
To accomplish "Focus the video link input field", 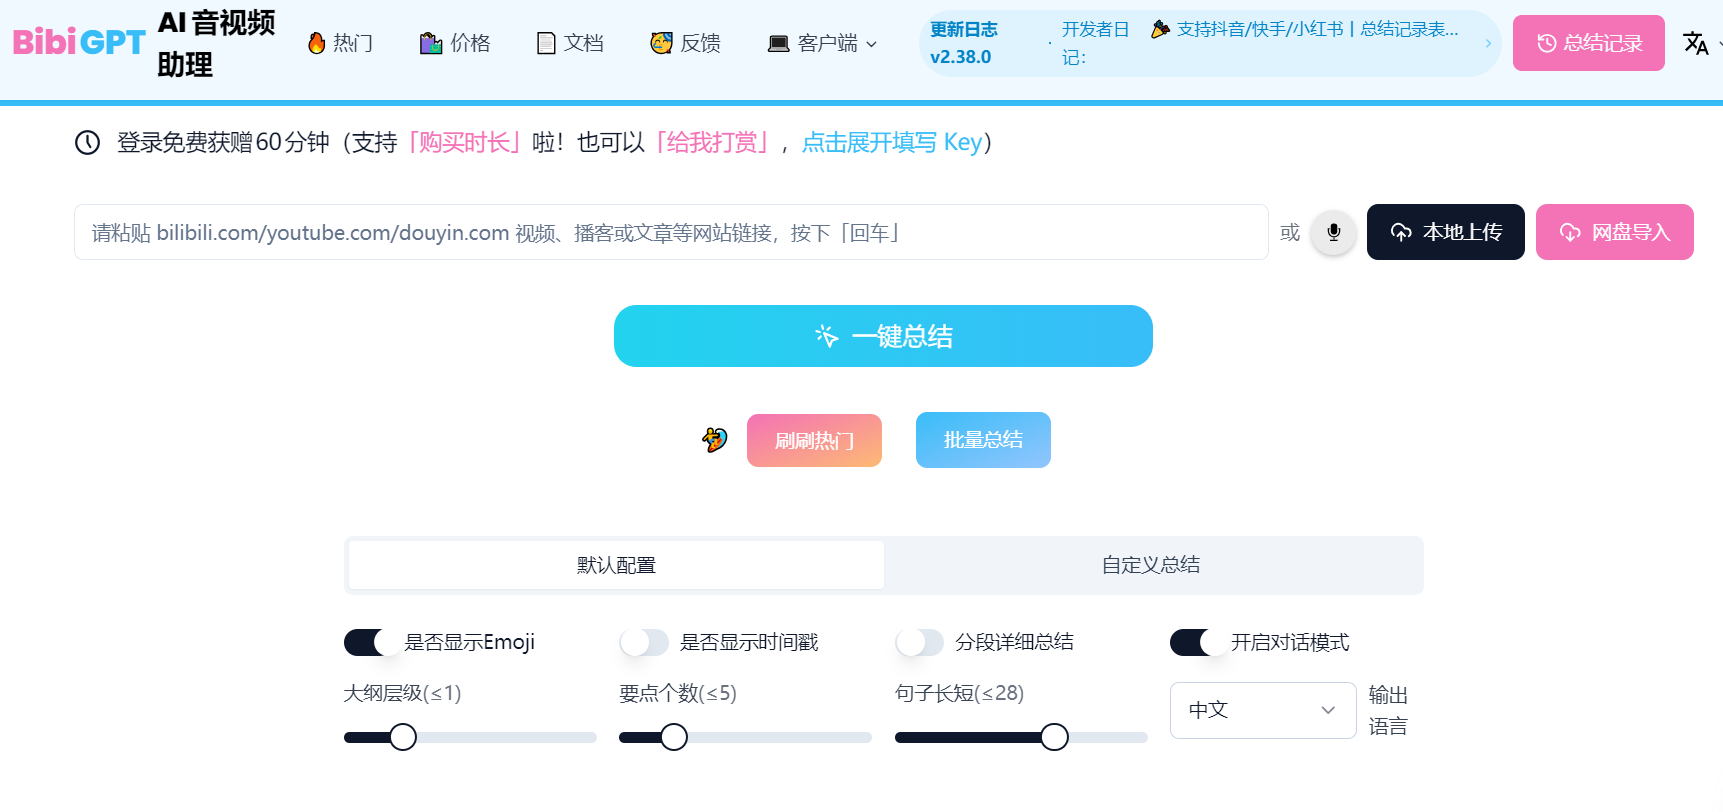I will 670,233.
